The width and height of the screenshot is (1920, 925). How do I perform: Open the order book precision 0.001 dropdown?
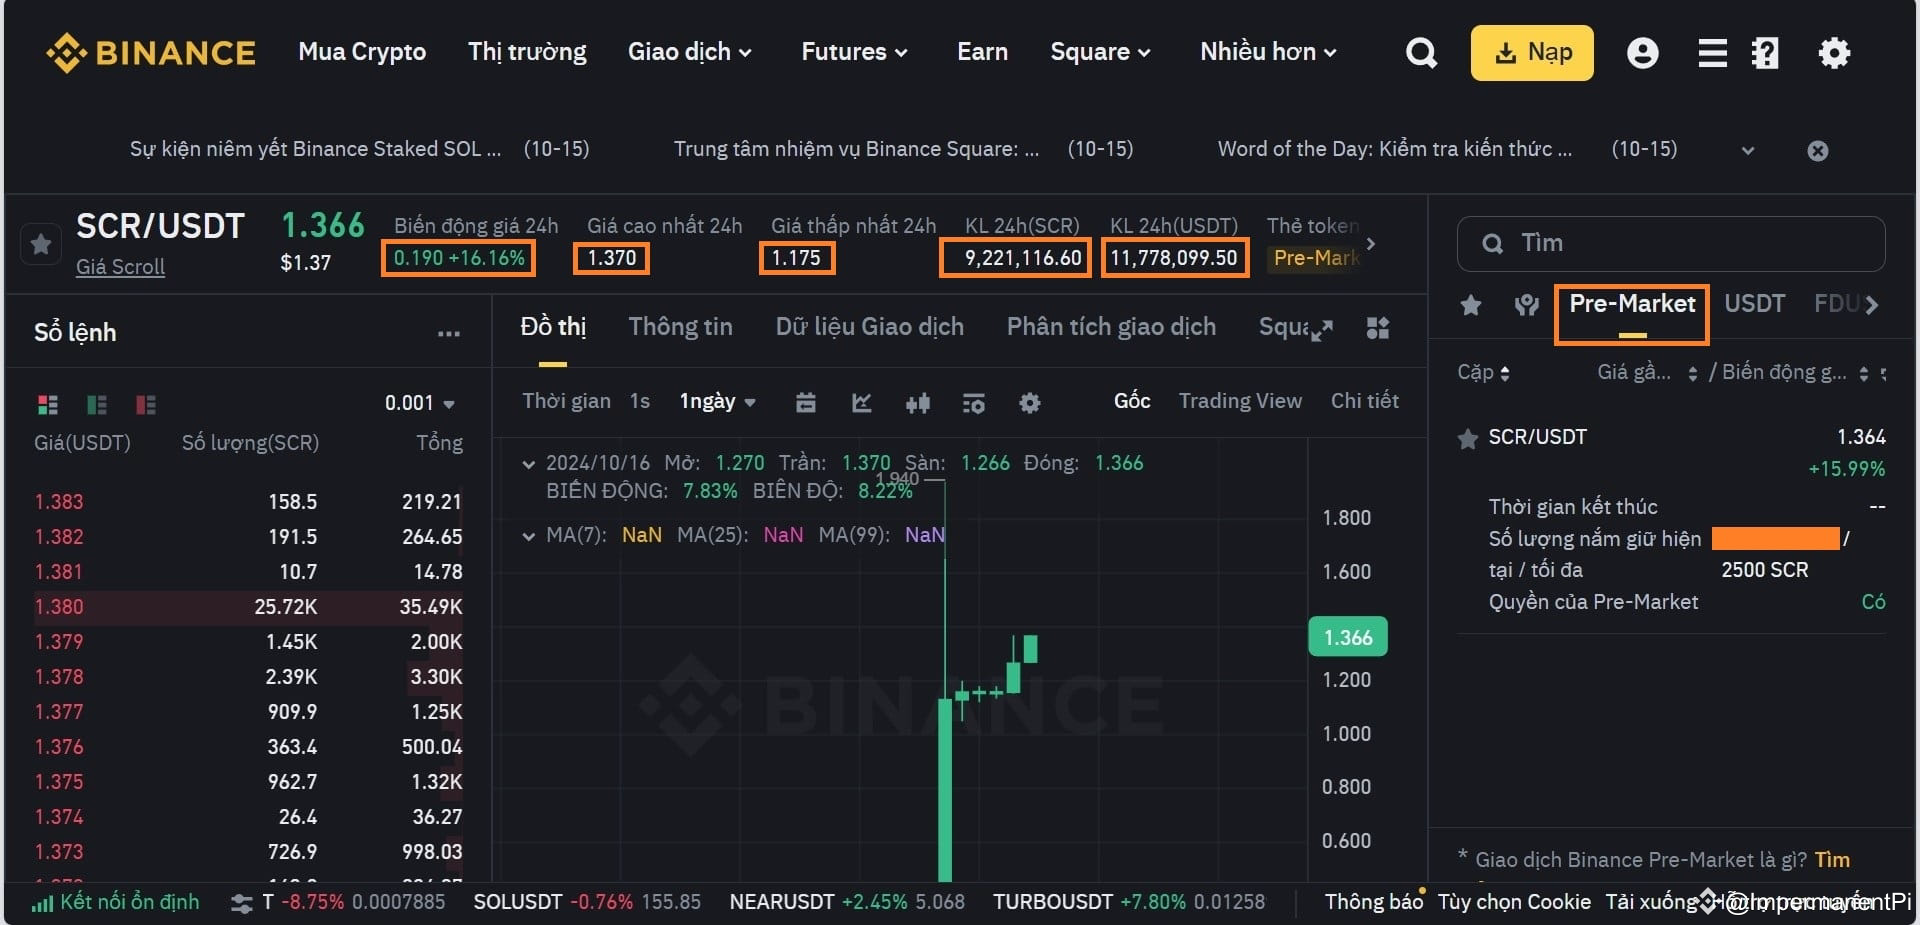tap(417, 403)
